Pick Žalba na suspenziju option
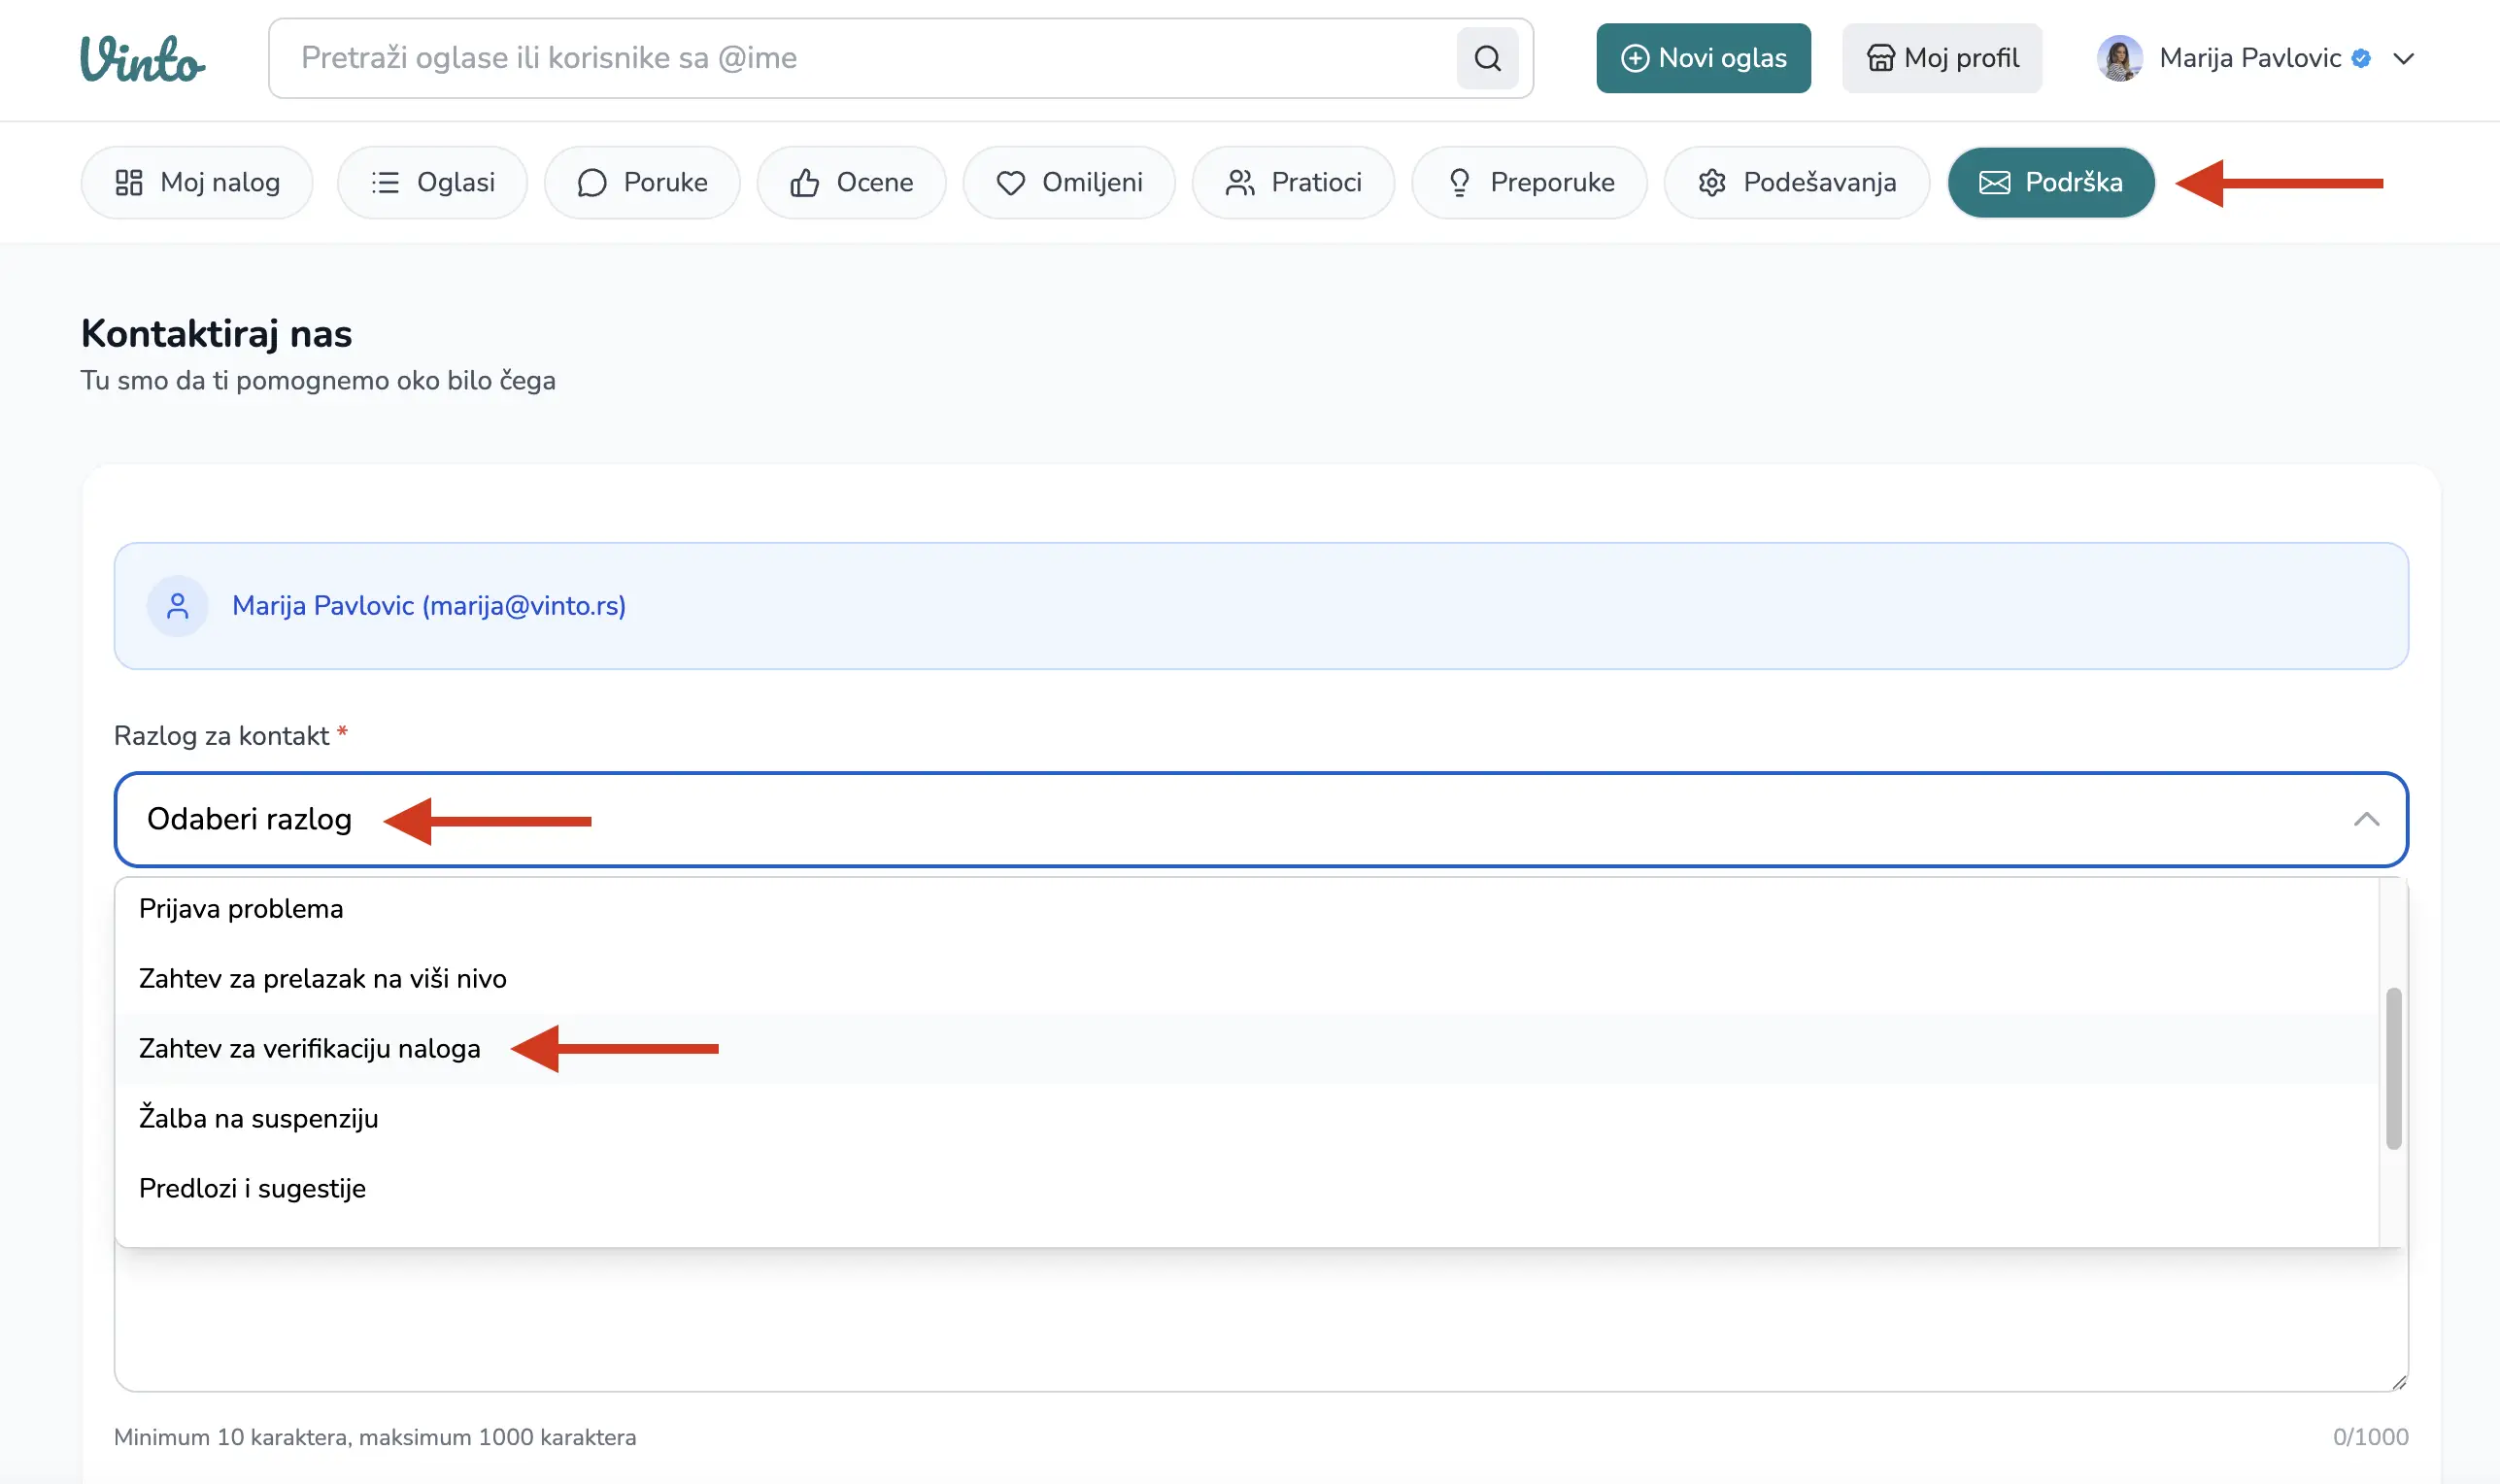The image size is (2500, 1484). point(258,1118)
